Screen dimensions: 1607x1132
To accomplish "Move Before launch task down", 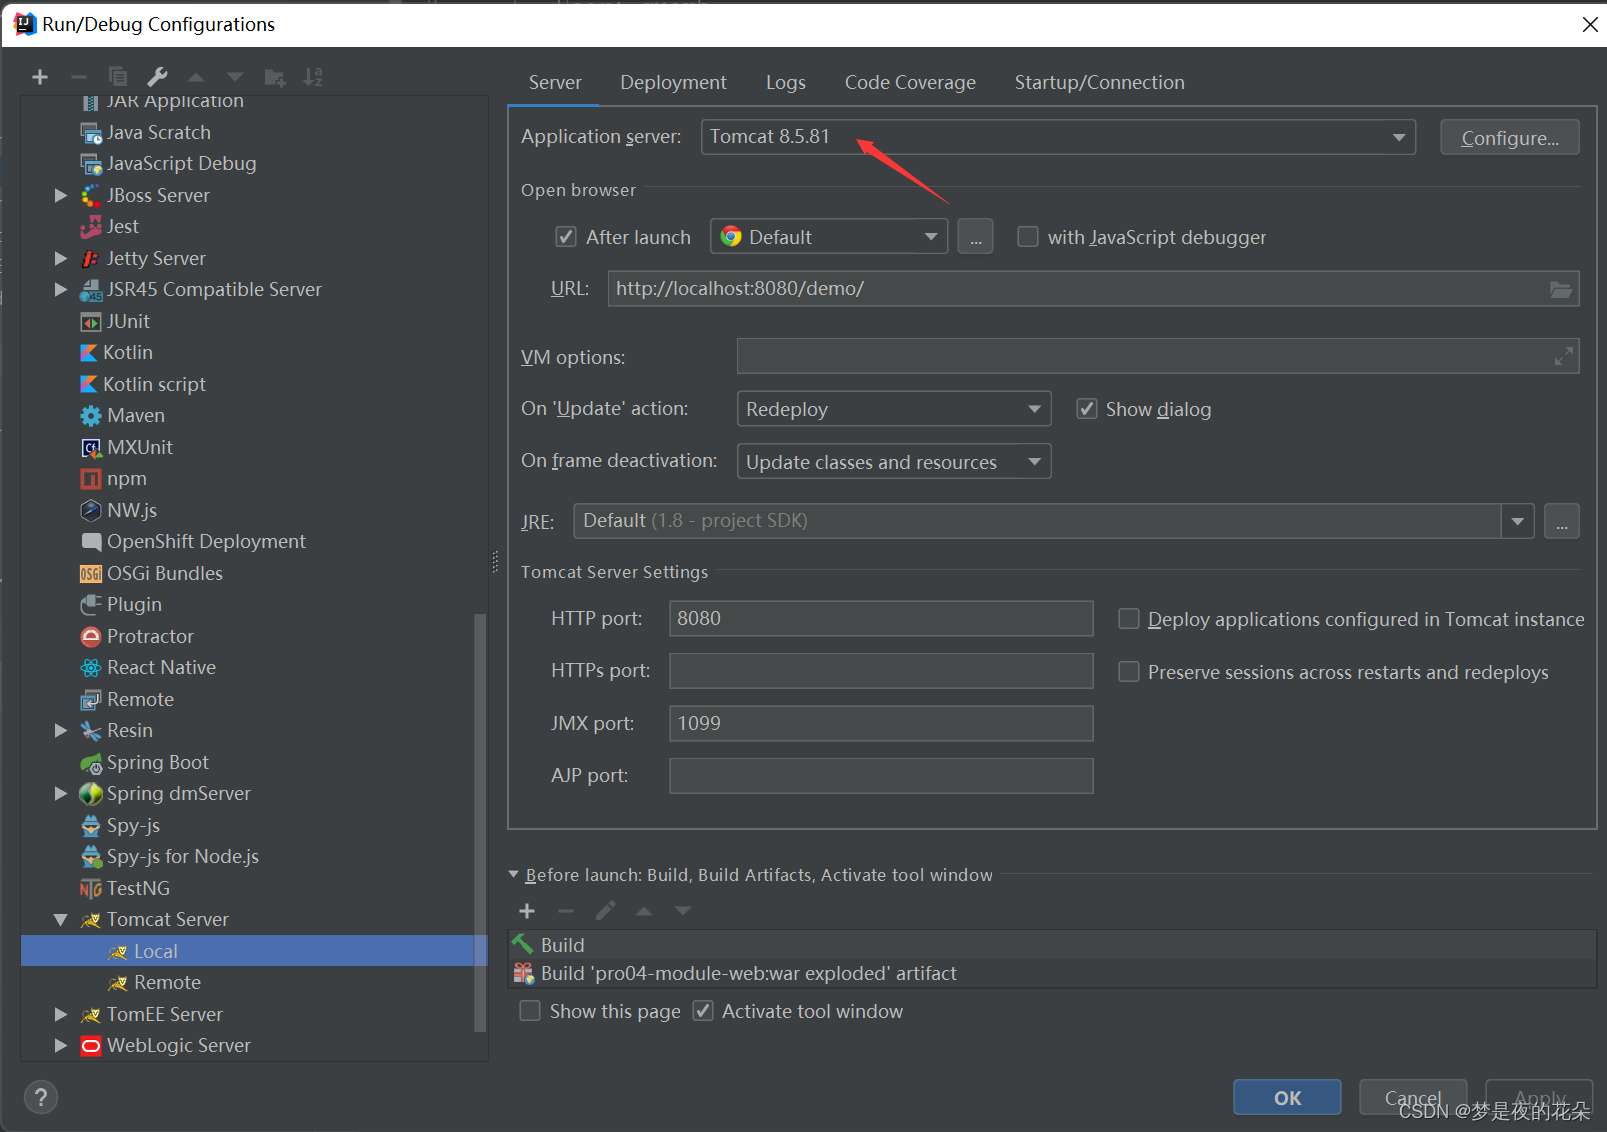I will 683,911.
